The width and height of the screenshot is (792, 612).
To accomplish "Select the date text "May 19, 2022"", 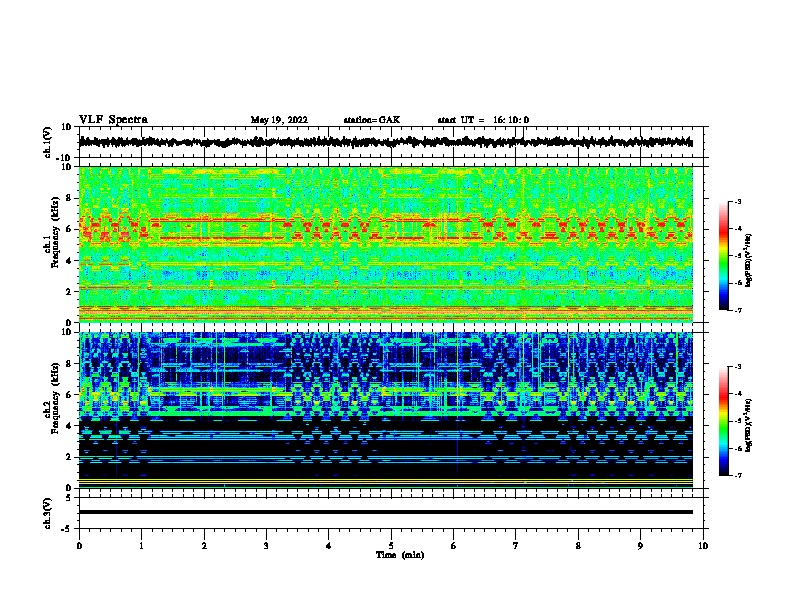I will tap(279, 120).
